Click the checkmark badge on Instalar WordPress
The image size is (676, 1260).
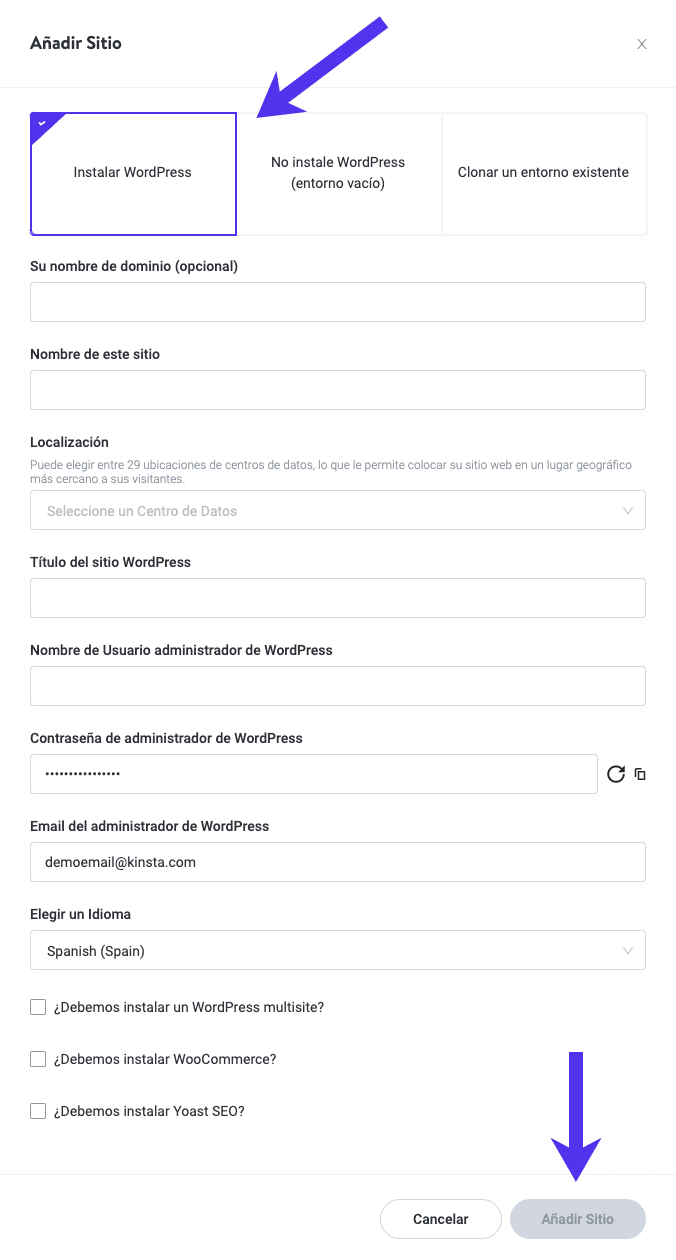[41, 123]
